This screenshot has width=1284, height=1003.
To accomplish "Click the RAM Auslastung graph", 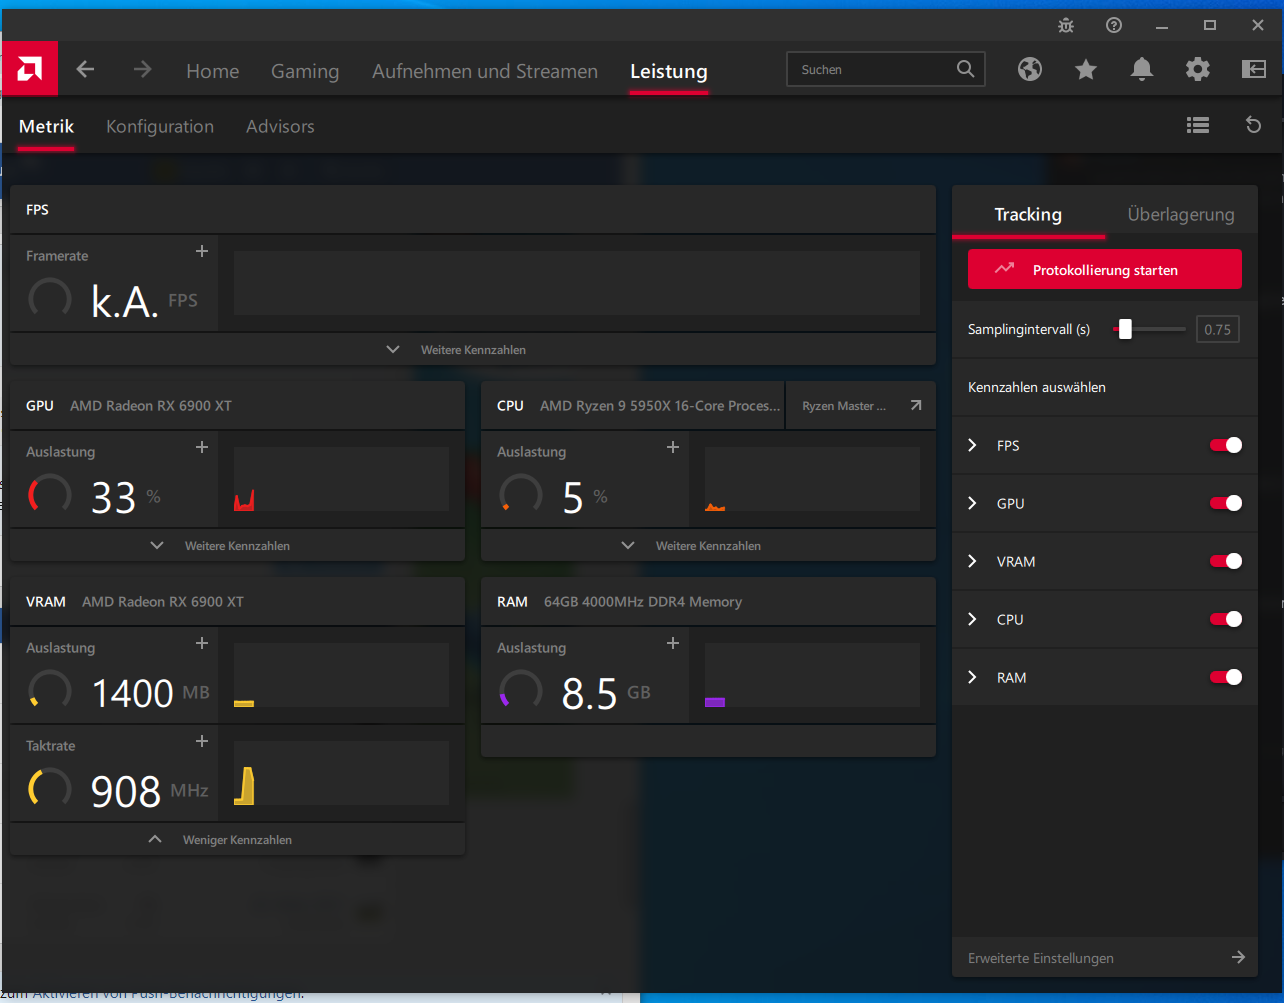I will coord(812,675).
